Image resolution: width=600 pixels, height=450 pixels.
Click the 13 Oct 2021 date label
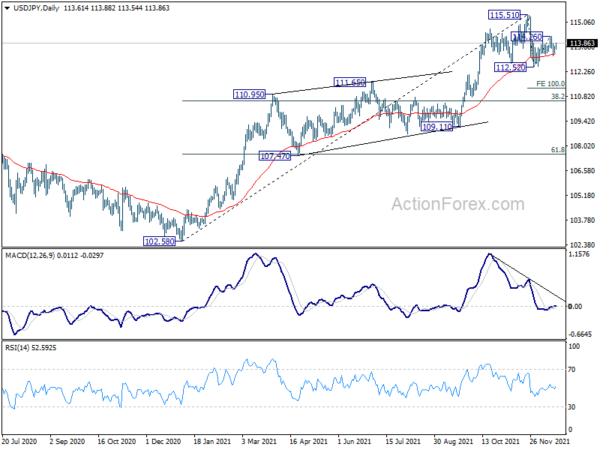coord(501,442)
